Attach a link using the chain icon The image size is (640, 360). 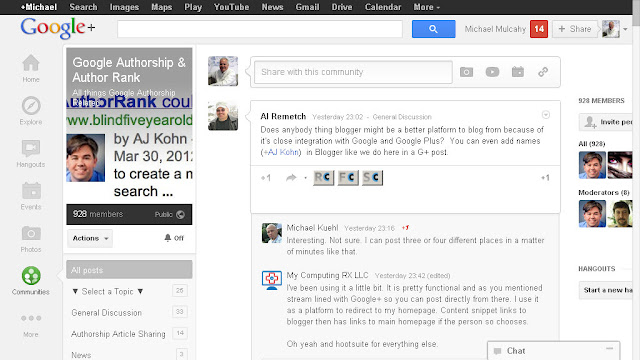pos(543,72)
